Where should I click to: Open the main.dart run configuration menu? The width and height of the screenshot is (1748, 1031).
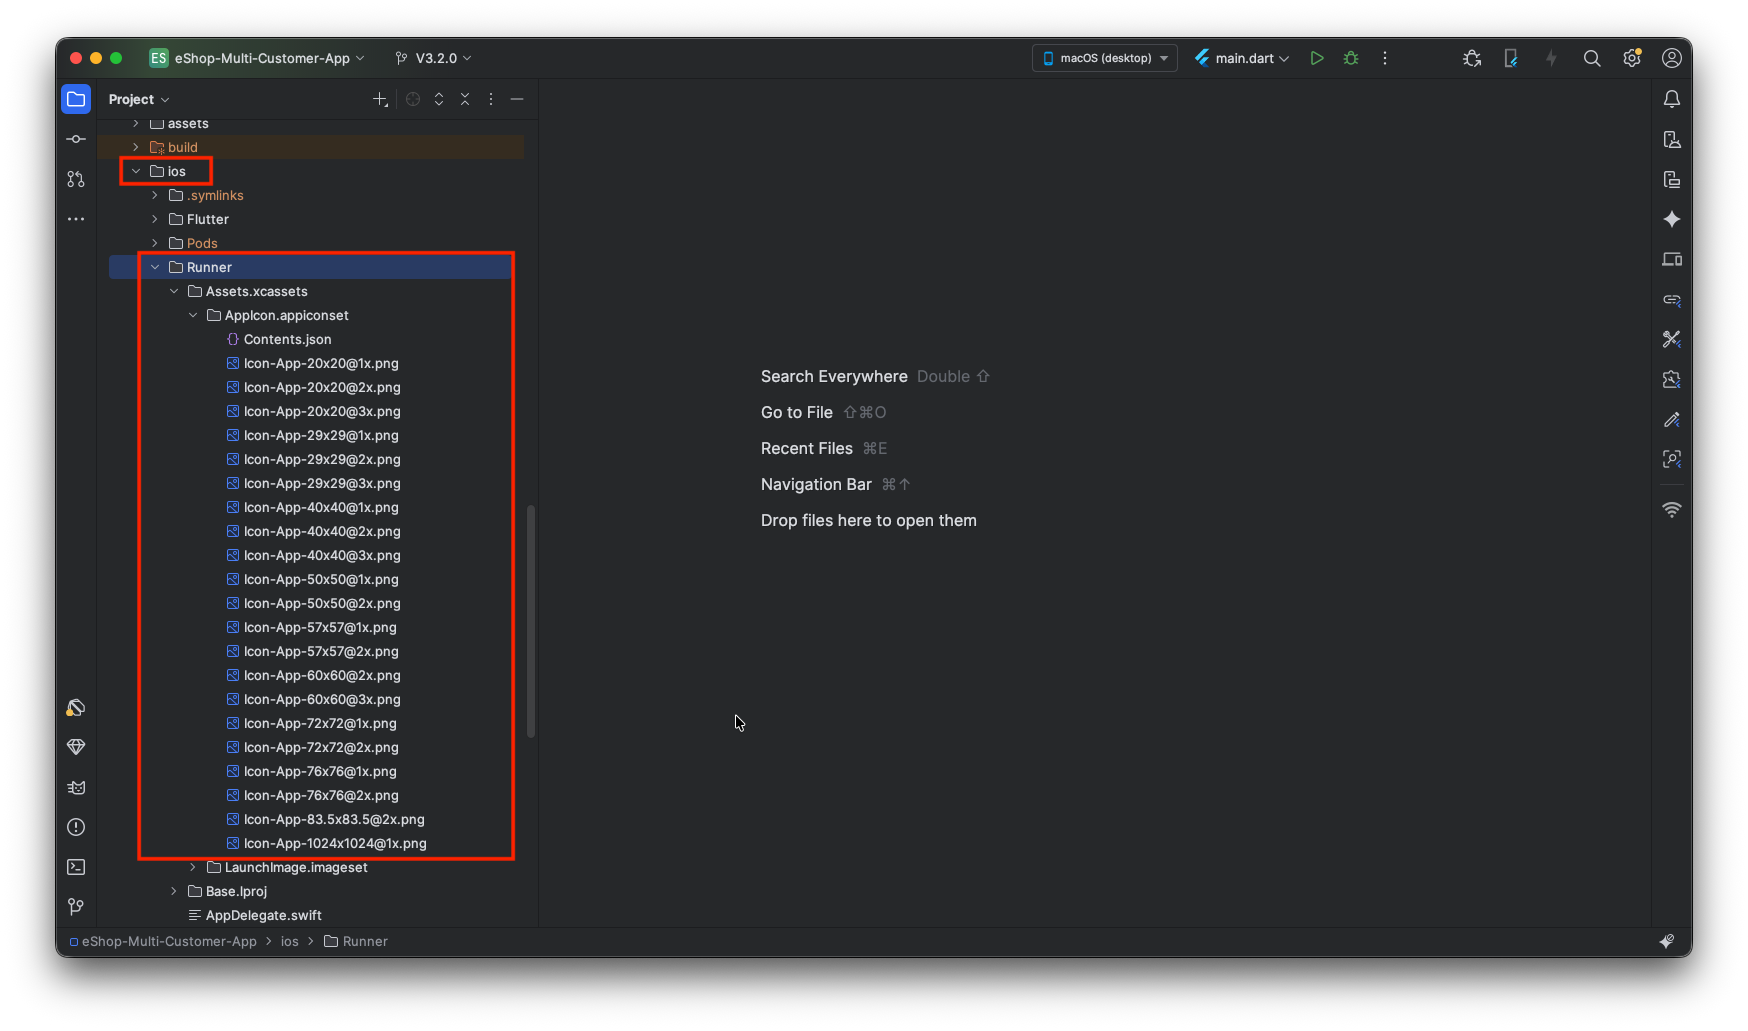coord(1242,59)
